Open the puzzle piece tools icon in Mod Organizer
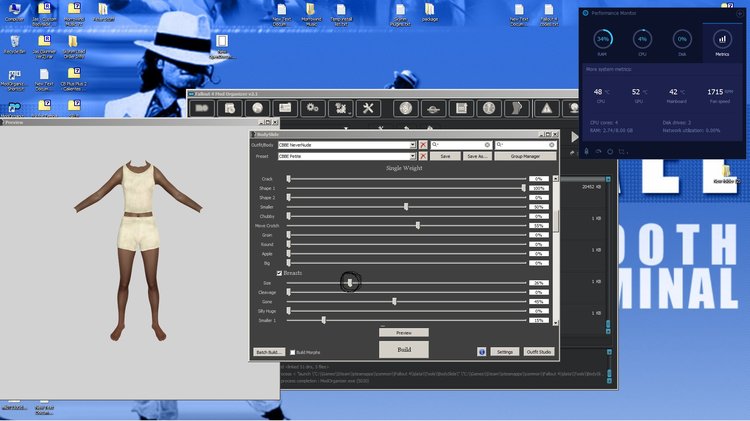Image resolution: width=750 pixels, height=421 pixels. pyautogui.click(x=341, y=109)
